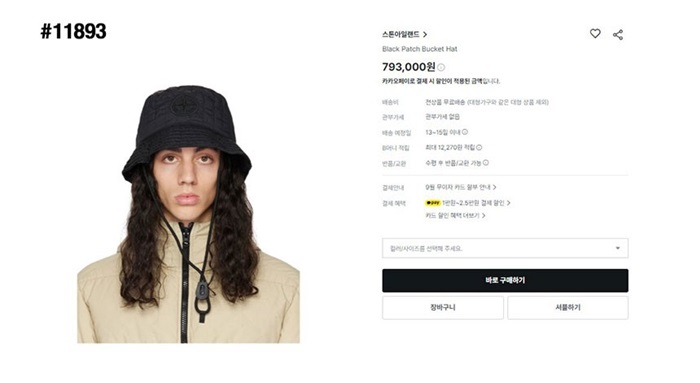Click the bucket hat product image
Viewport: 700px width, 383px height.
coord(188,214)
